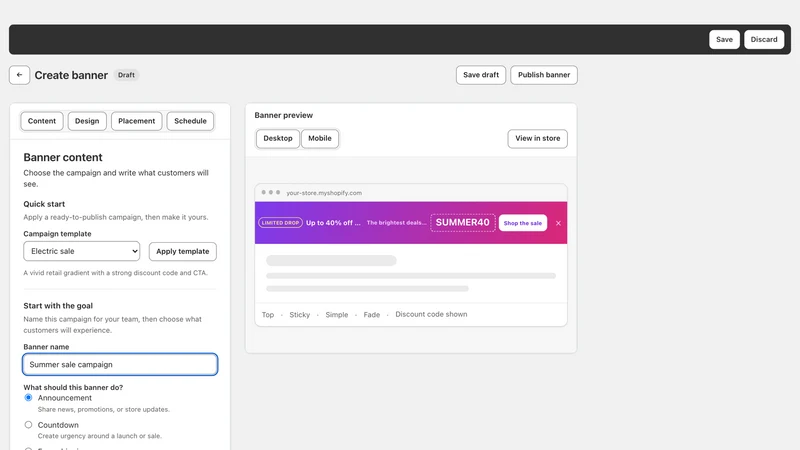Dismiss the preview banner with the X icon
Screen dimensions: 800x450
coord(558,223)
